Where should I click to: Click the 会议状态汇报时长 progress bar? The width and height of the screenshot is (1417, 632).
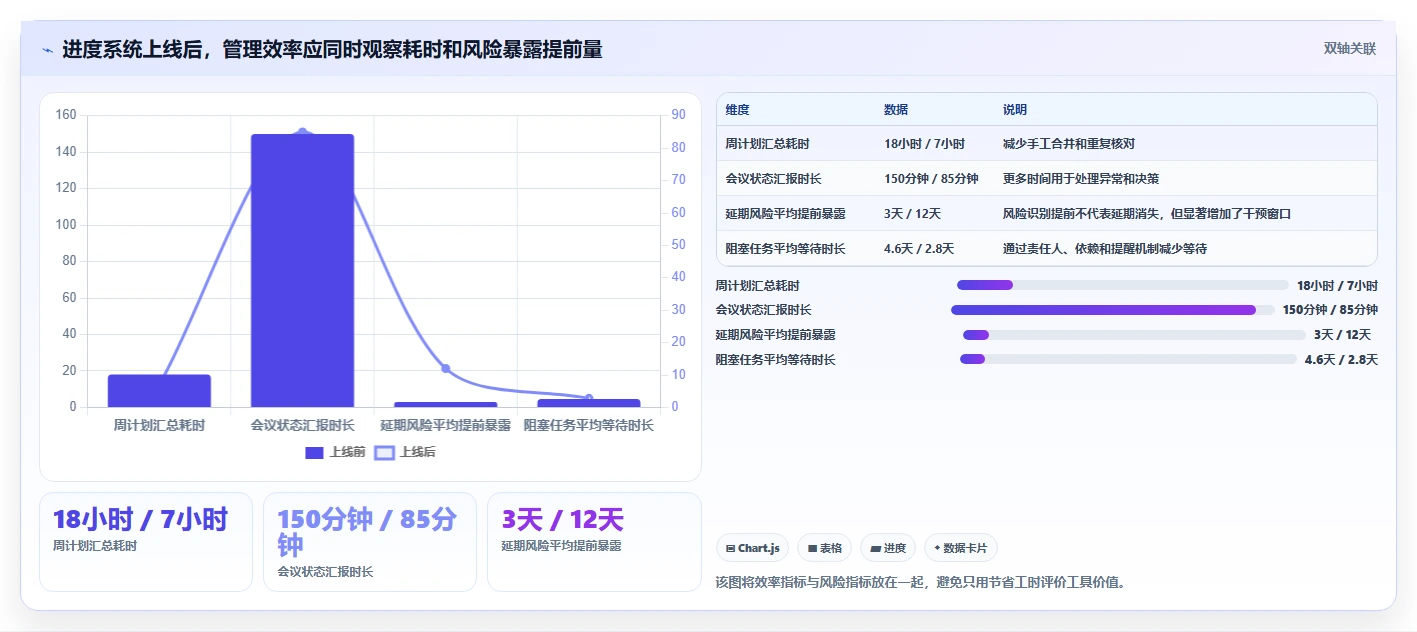click(1113, 310)
